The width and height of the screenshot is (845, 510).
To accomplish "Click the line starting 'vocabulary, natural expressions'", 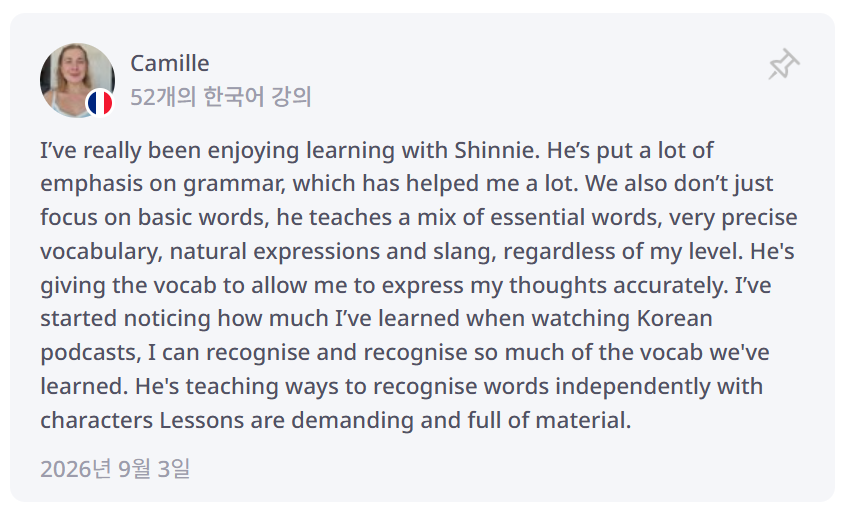I will 417,252.
